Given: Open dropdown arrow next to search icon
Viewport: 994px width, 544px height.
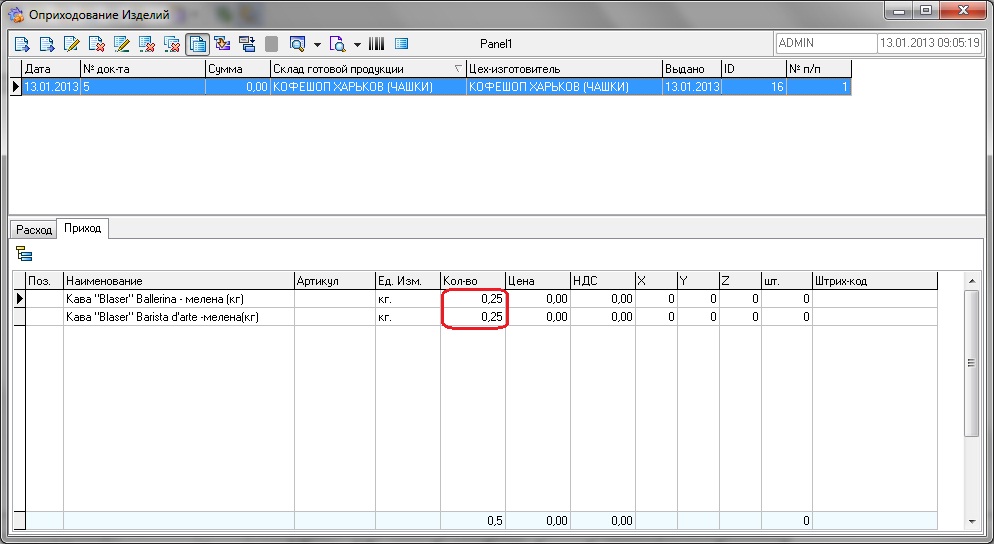Looking at the screenshot, I should tap(317, 44).
